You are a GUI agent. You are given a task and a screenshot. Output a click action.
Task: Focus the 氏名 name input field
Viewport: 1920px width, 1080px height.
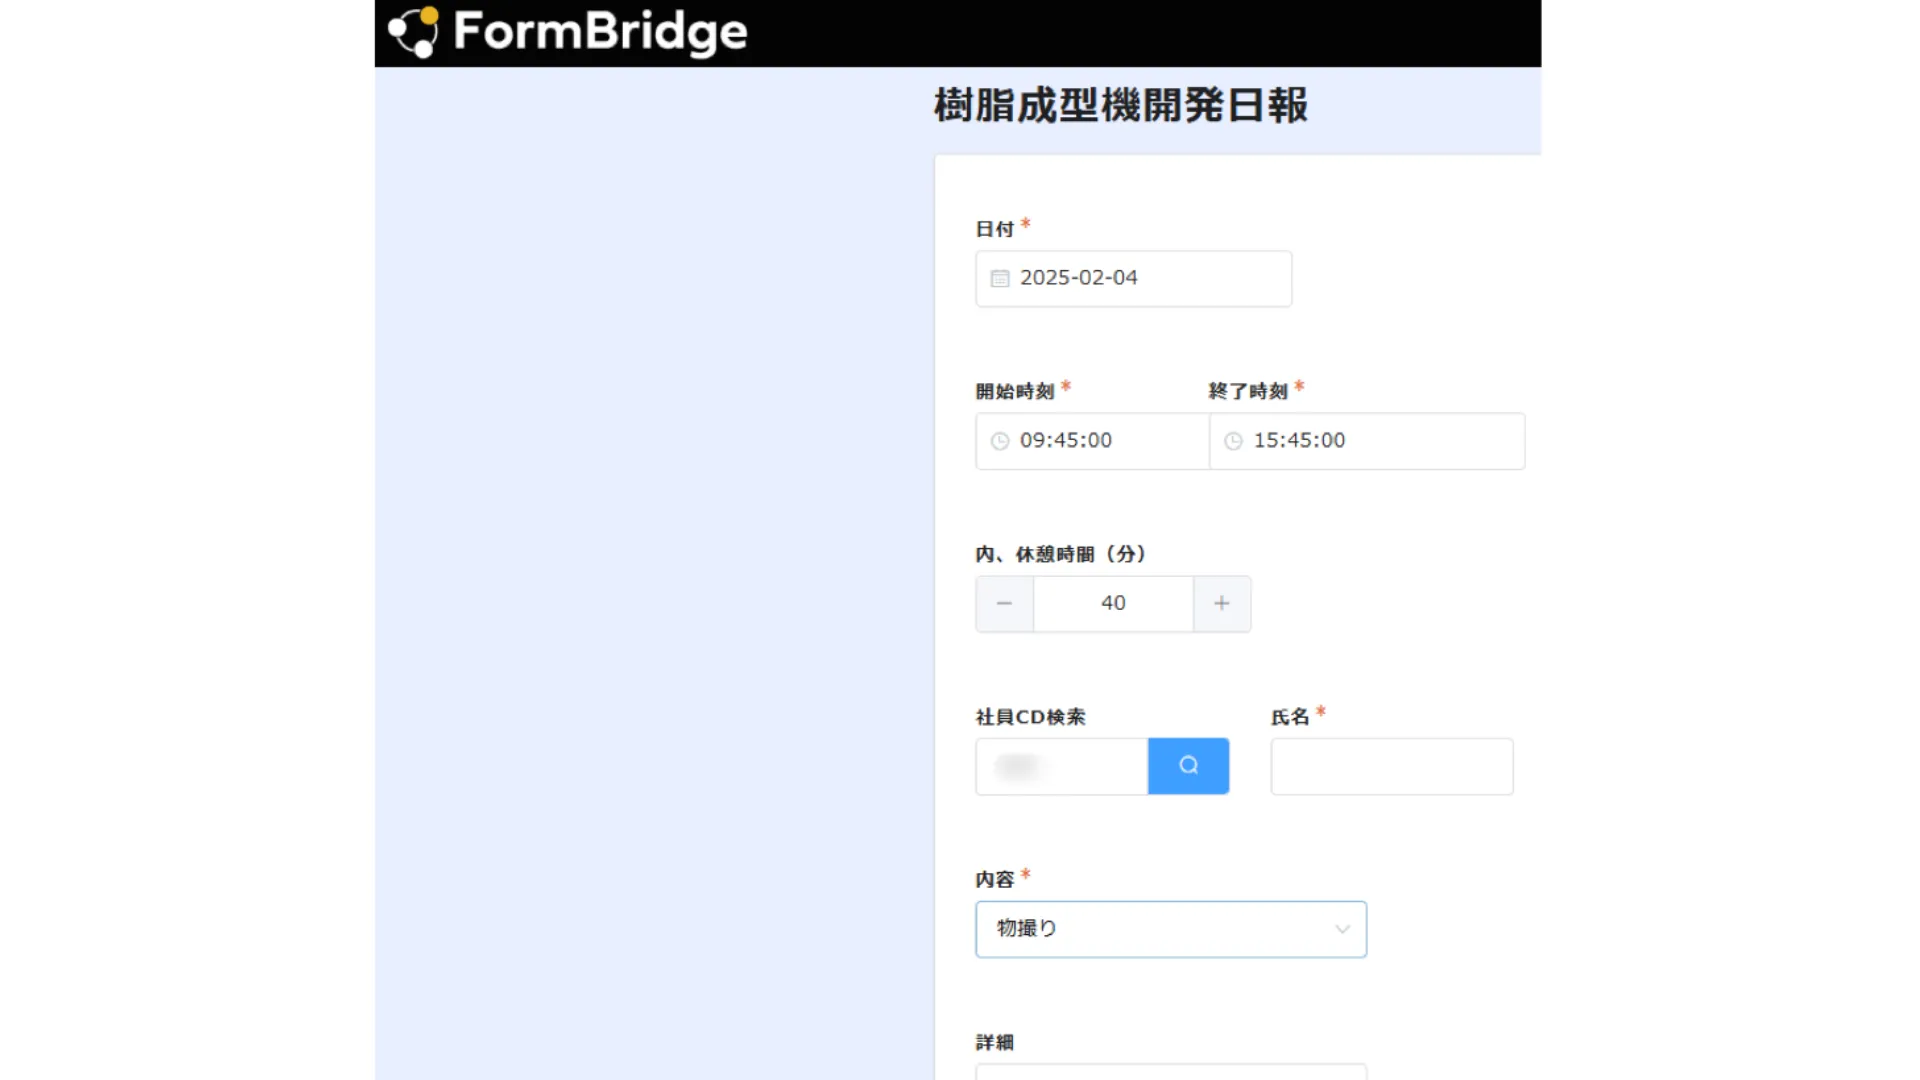pos(1391,767)
